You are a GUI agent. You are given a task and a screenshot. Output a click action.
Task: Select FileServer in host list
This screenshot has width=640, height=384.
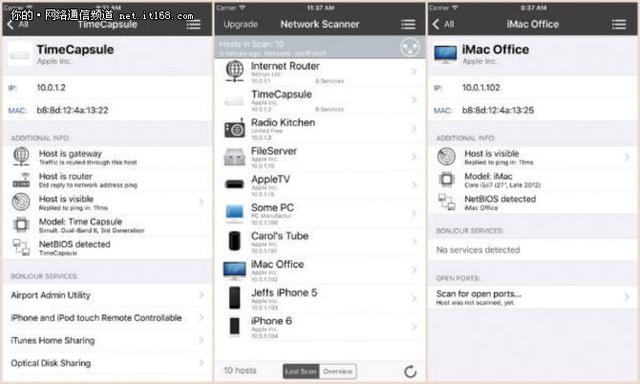[x=320, y=157]
